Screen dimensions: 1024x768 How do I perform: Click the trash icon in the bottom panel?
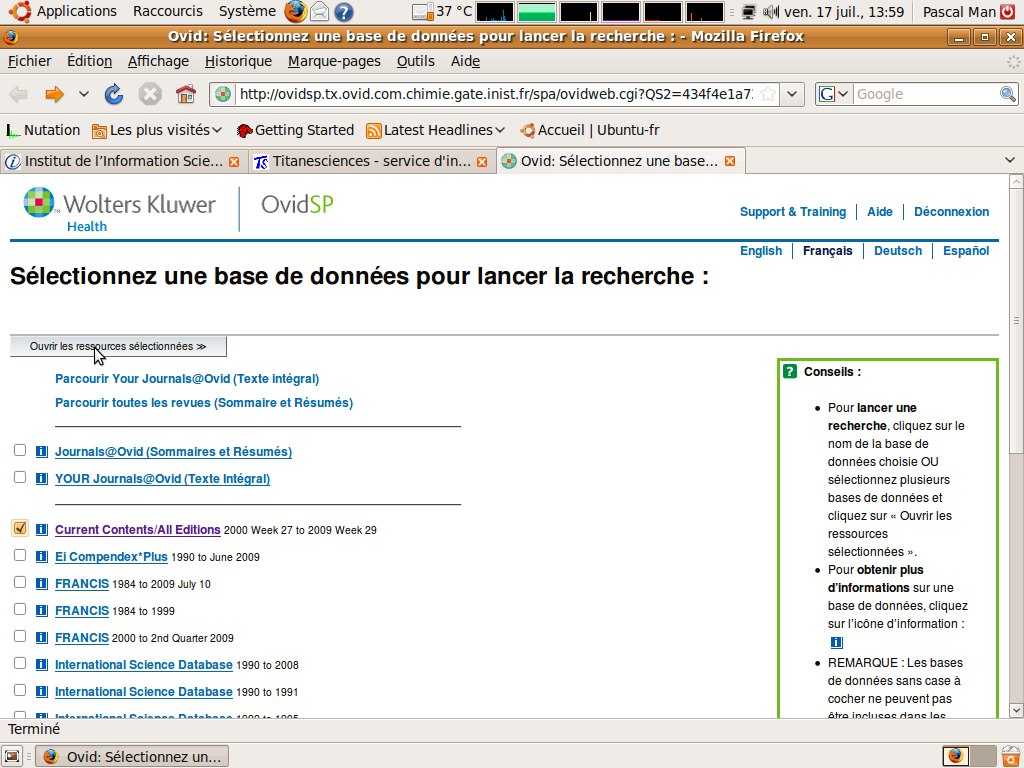click(x=1011, y=756)
